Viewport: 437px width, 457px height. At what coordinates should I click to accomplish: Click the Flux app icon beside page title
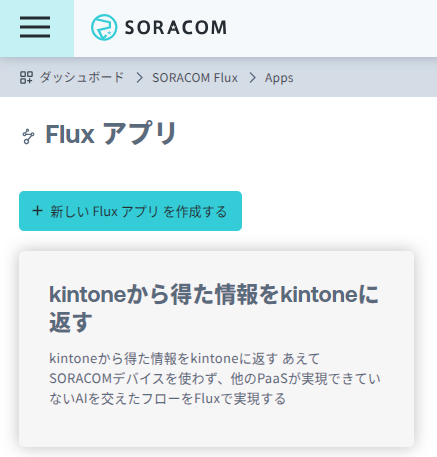(28, 136)
